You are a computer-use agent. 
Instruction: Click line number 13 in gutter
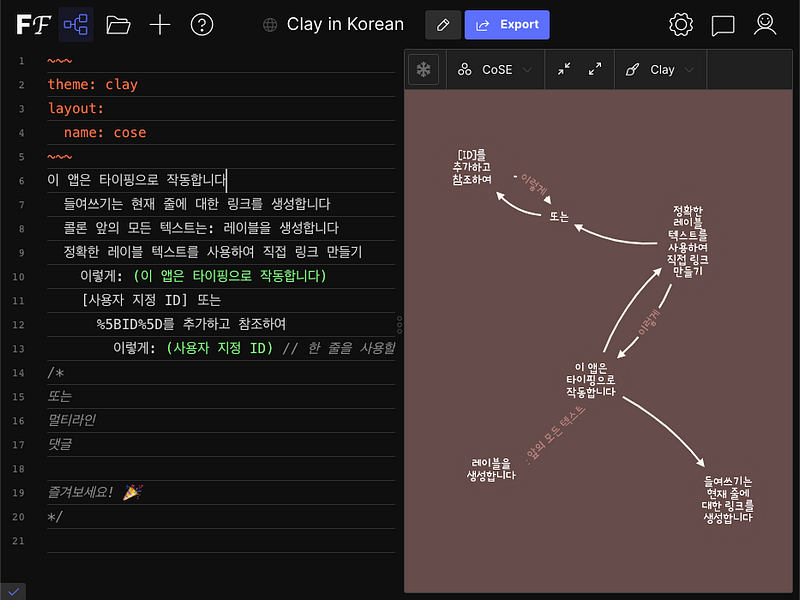(x=18, y=348)
